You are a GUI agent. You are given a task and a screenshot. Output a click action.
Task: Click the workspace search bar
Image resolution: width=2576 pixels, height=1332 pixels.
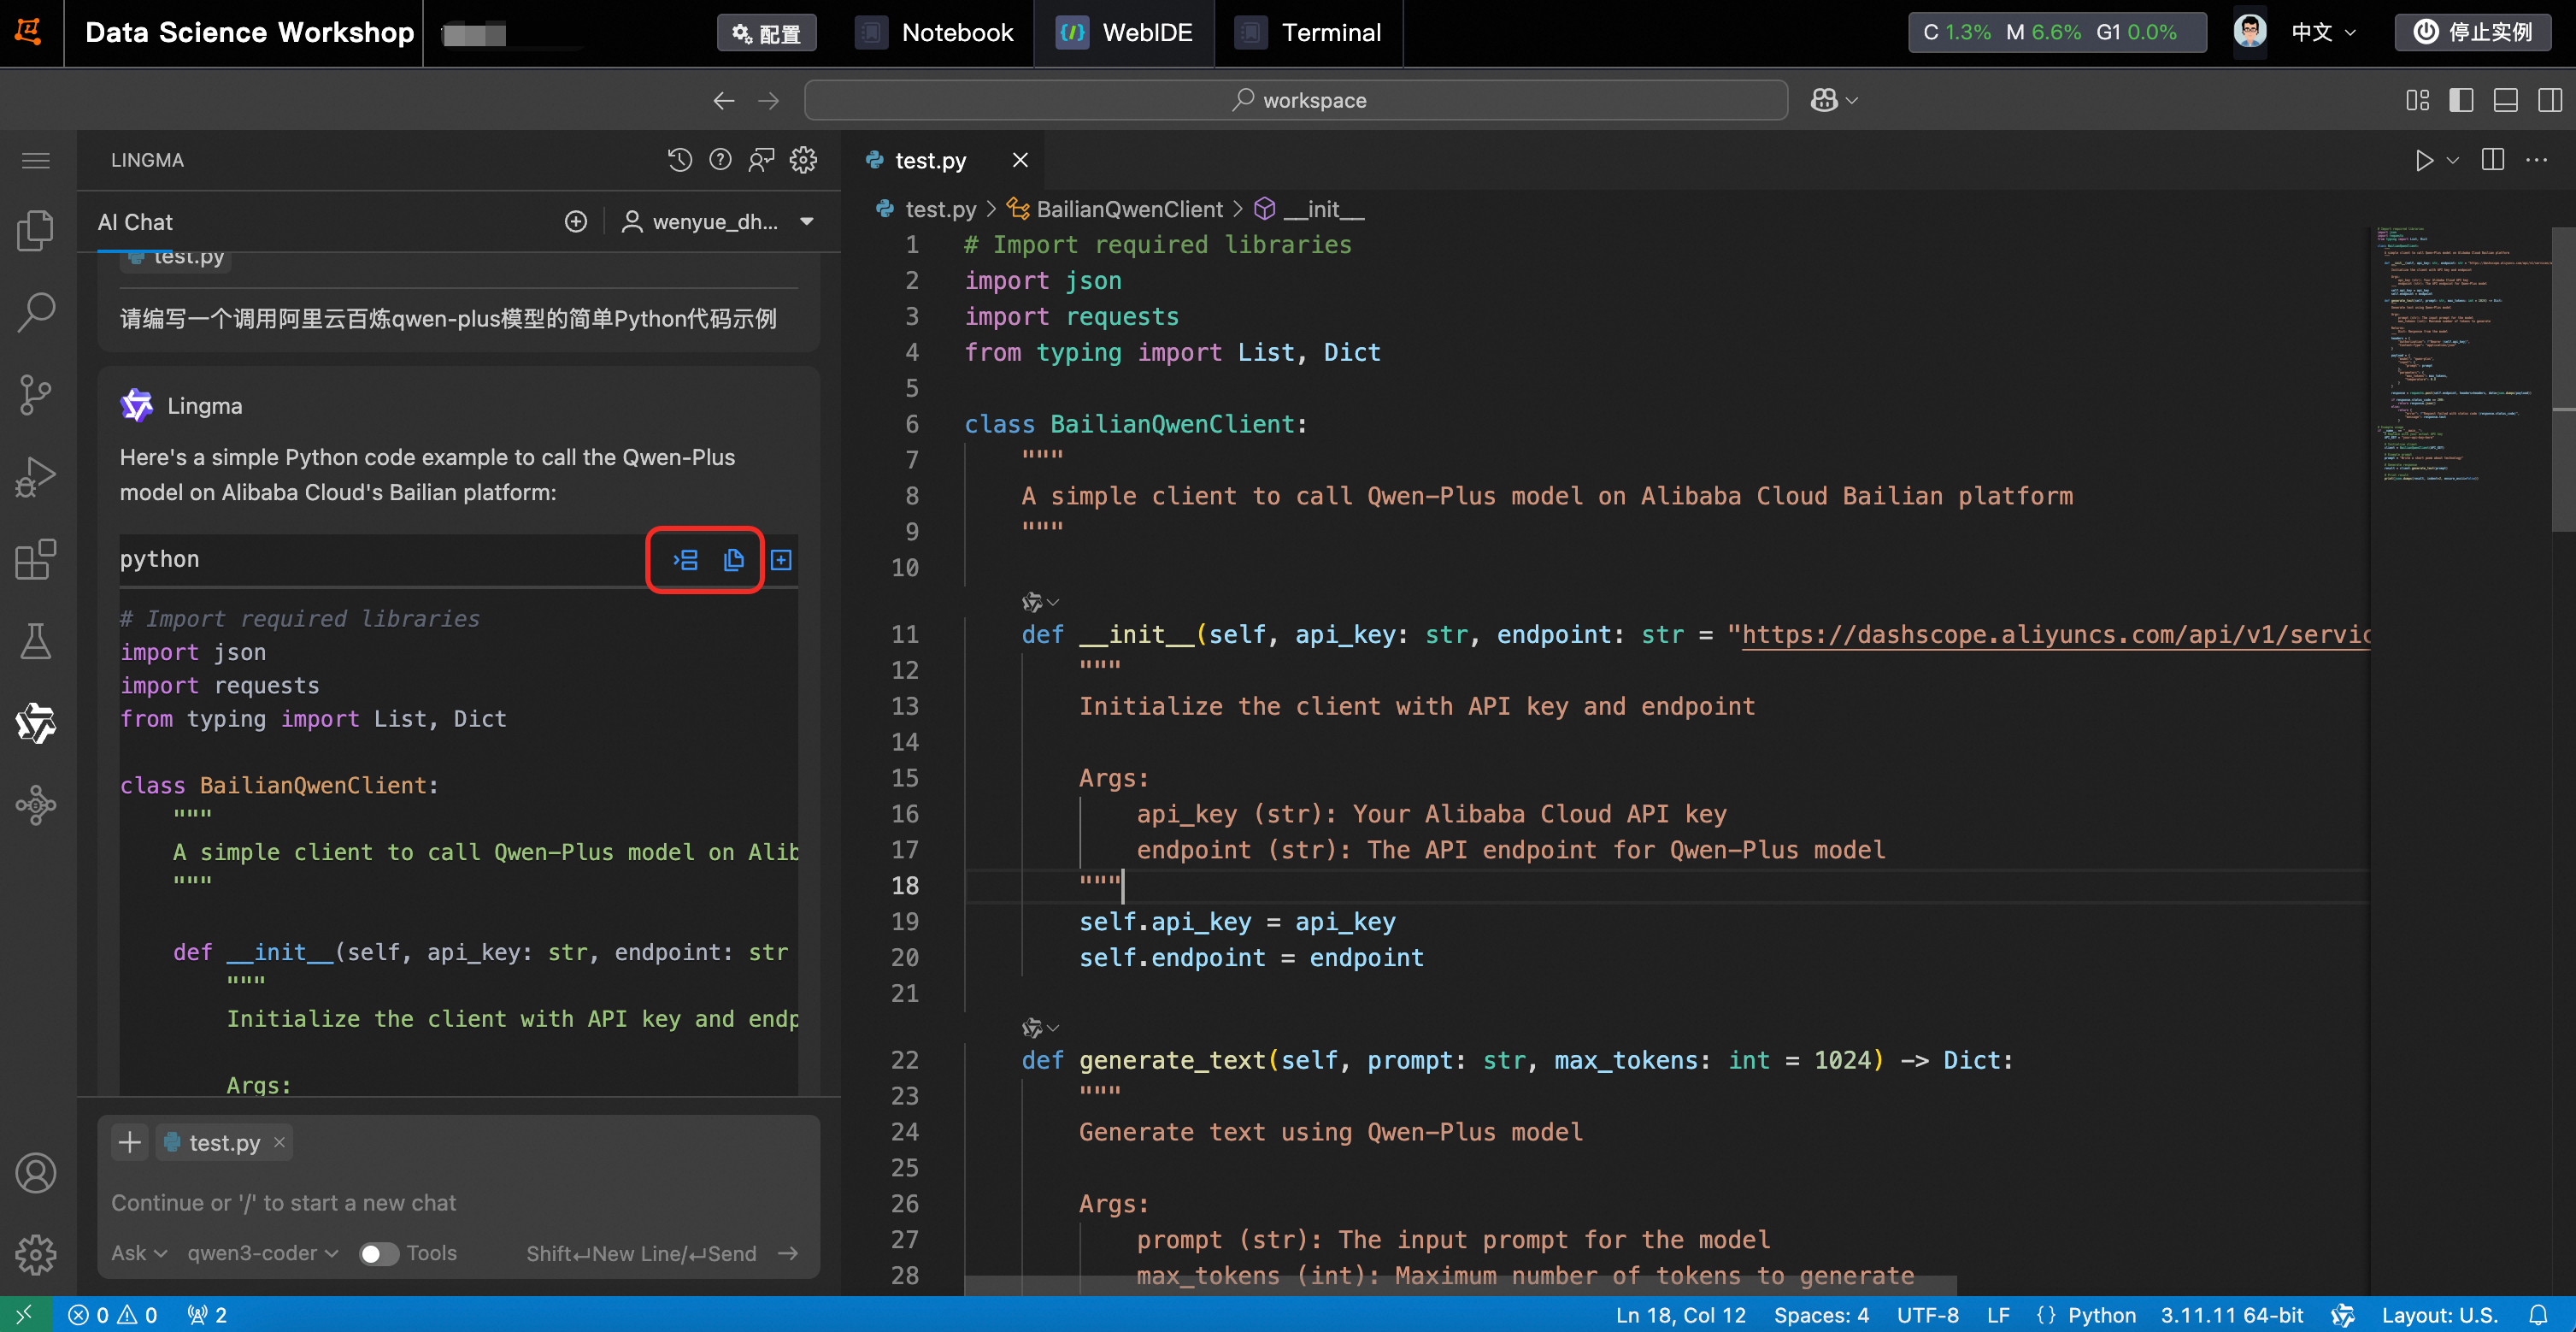[1296, 100]
